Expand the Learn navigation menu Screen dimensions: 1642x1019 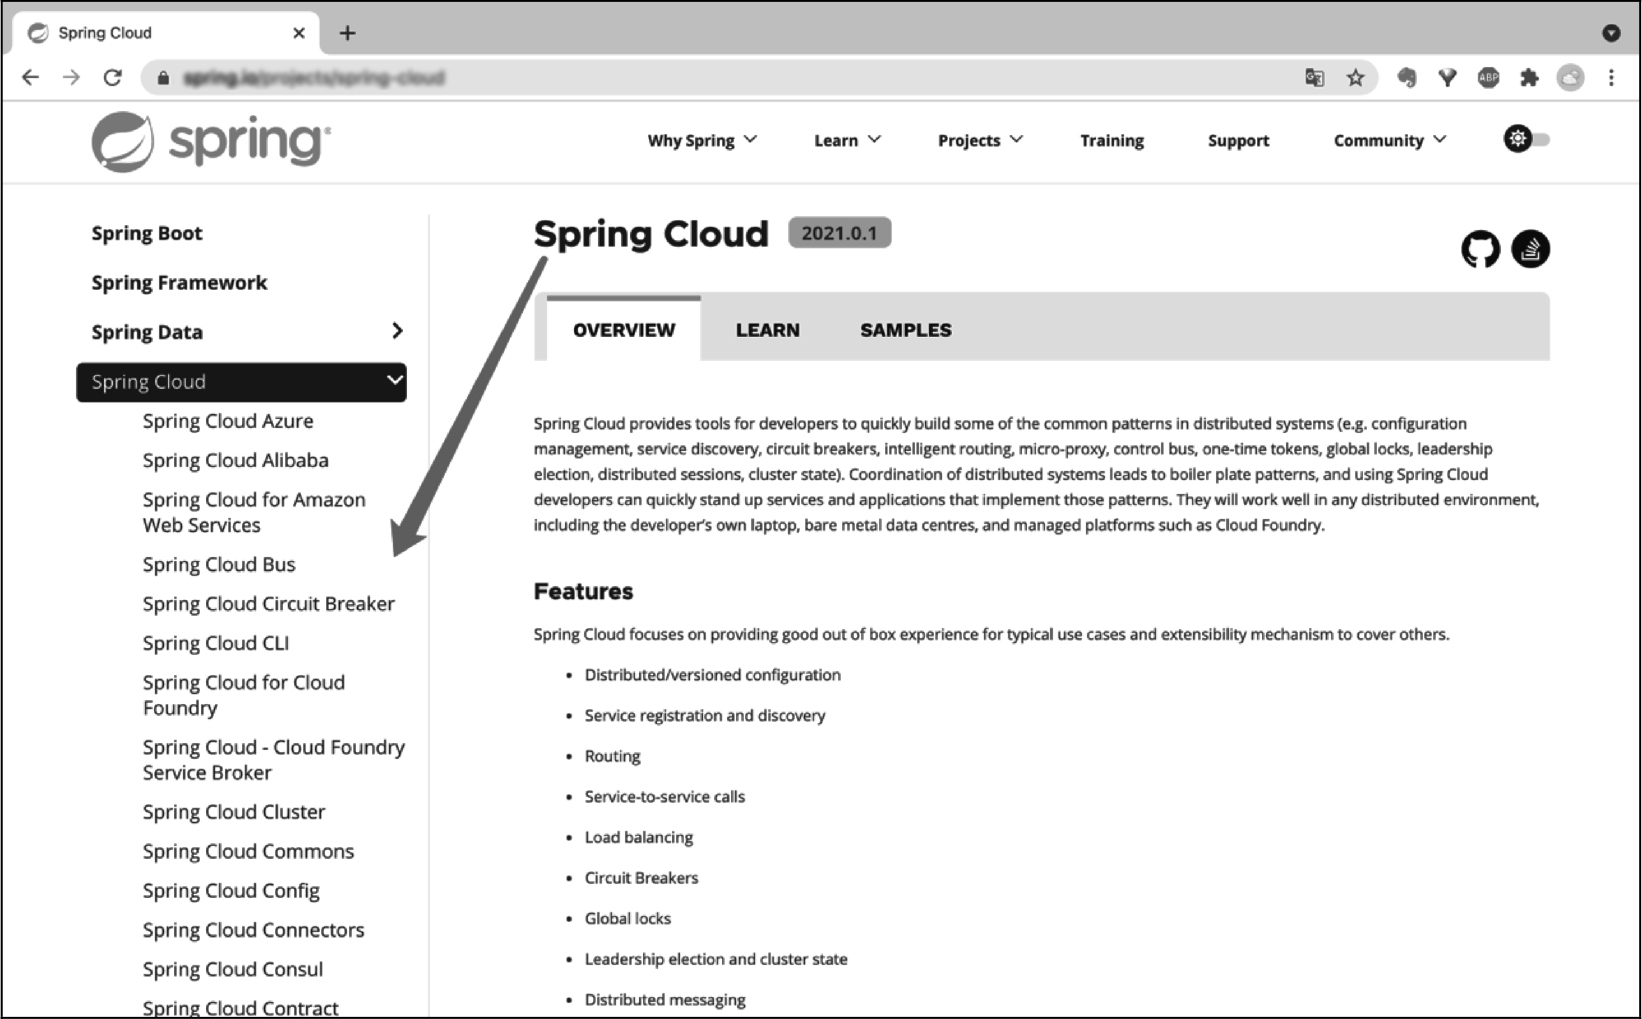click(x=847, y=140)
